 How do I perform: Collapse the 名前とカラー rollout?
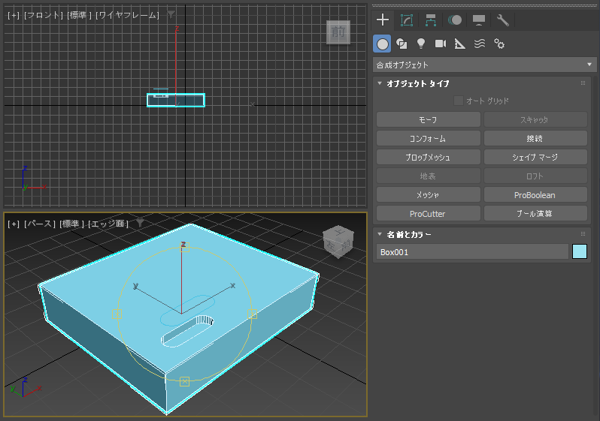(x=380, y=234)
